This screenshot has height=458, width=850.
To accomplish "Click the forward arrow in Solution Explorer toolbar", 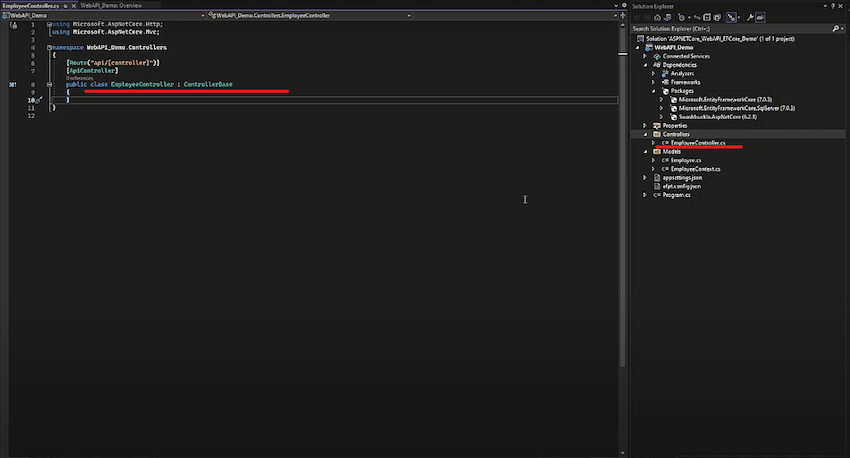I will point(647,17).
